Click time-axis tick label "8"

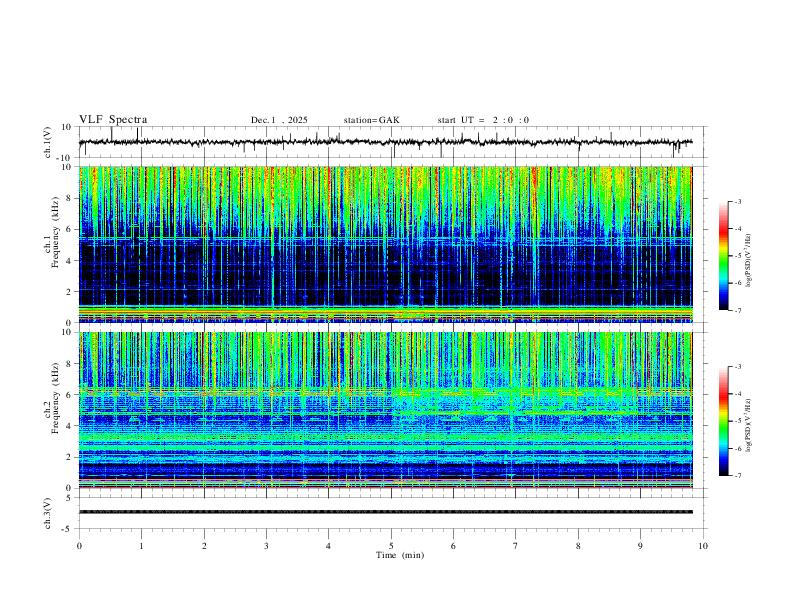coord(578,546)
